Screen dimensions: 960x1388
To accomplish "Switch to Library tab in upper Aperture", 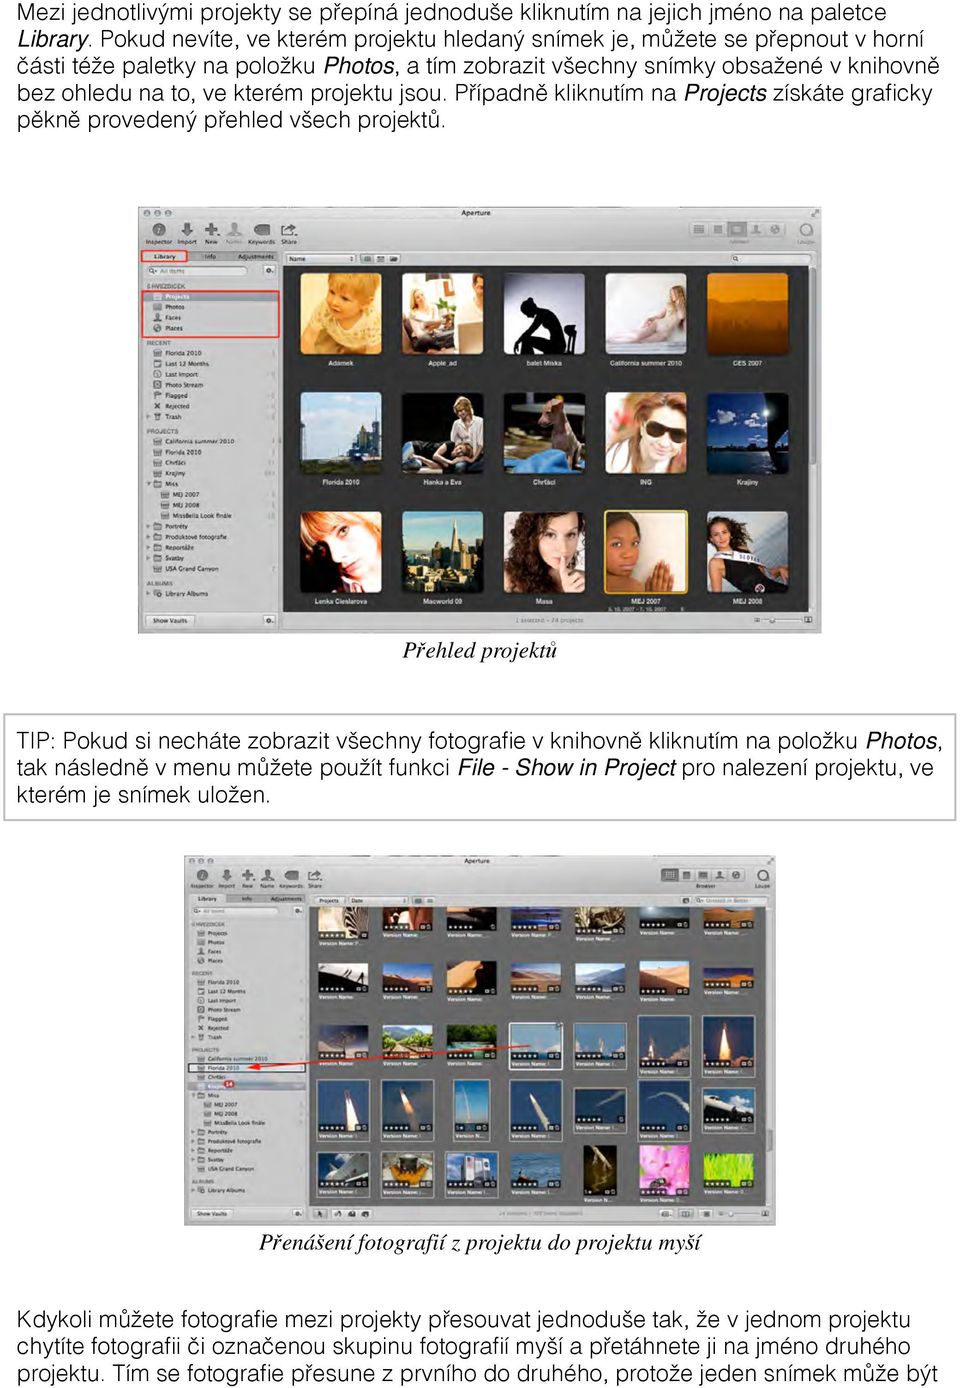I will coord(165,257).
